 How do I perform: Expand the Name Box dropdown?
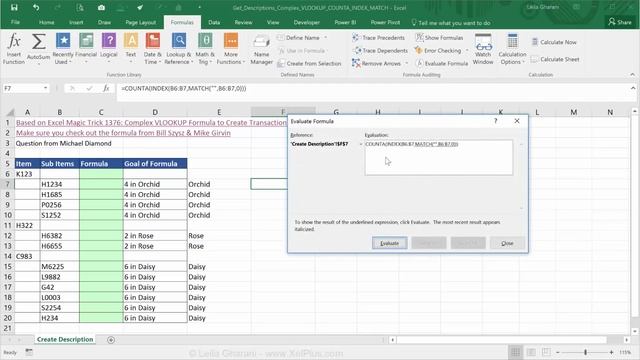(x=45, y=88)
